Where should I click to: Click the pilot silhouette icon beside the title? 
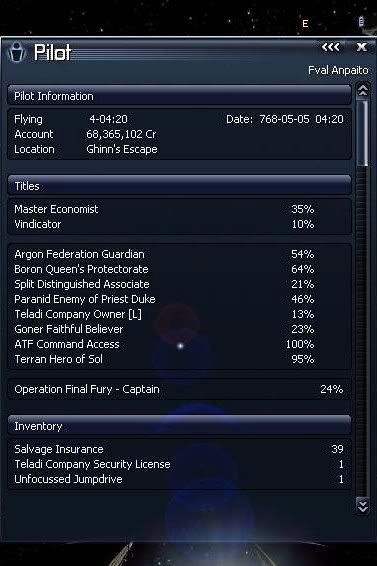pos(17,52)
